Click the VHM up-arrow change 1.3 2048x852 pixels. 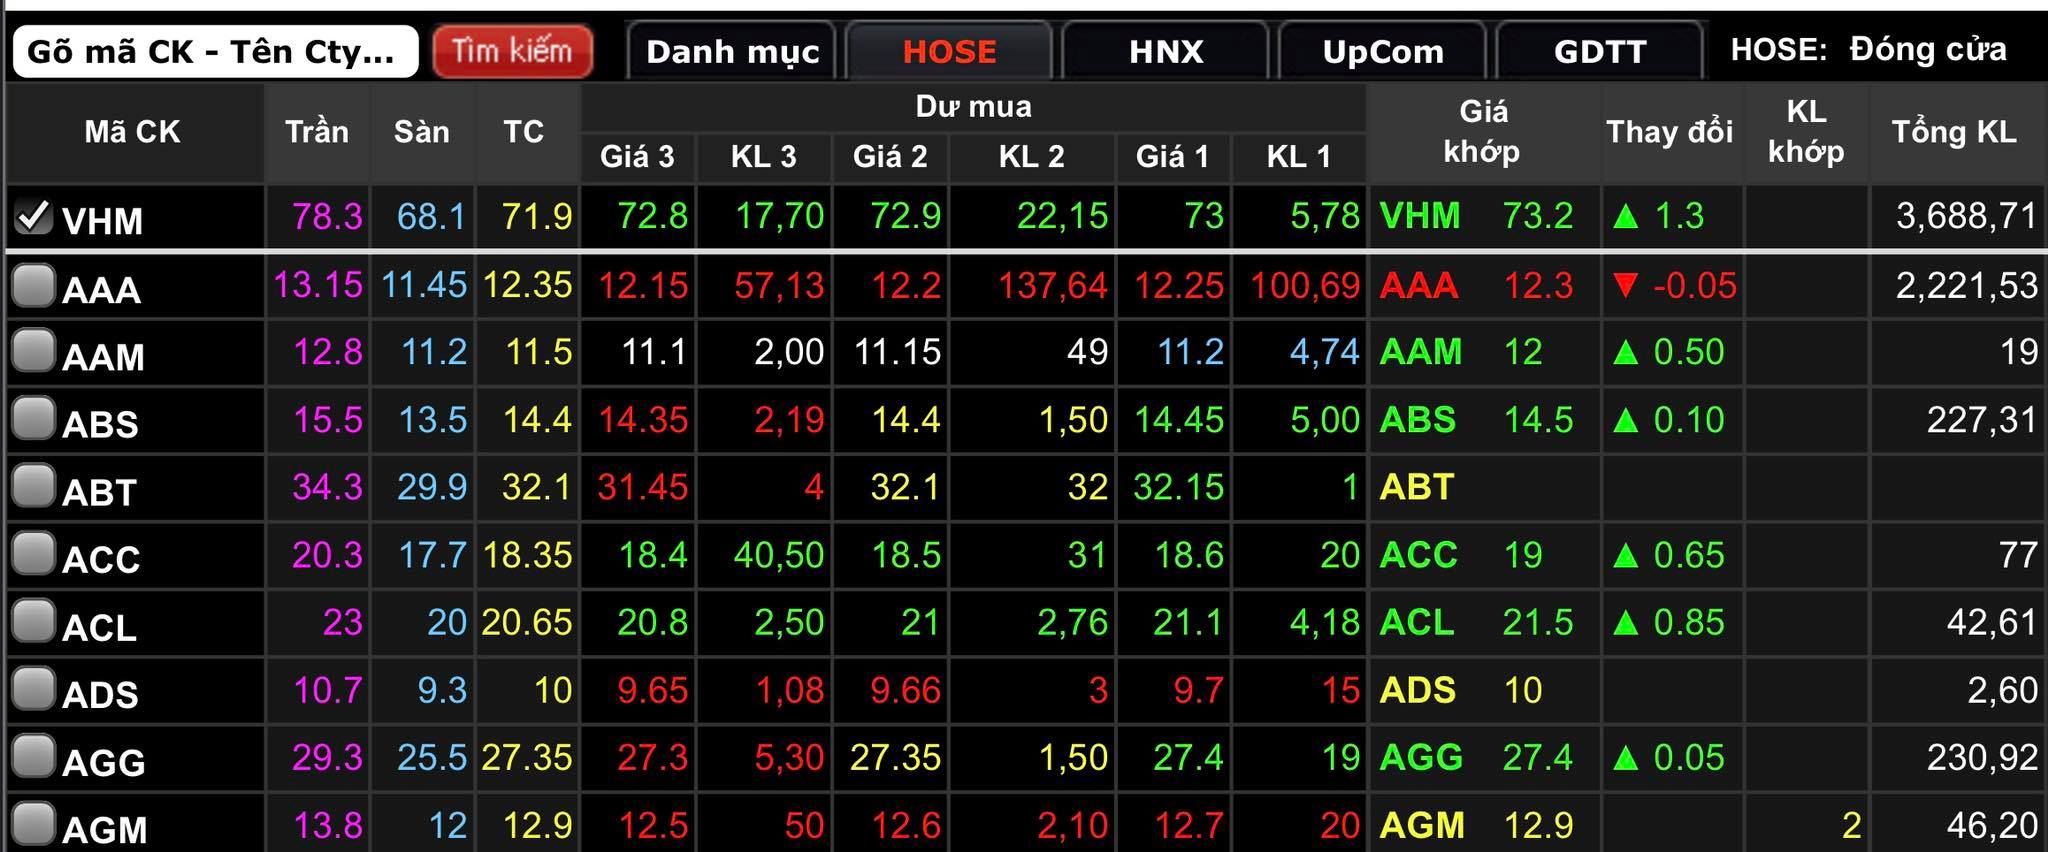tap(1659, 216)
